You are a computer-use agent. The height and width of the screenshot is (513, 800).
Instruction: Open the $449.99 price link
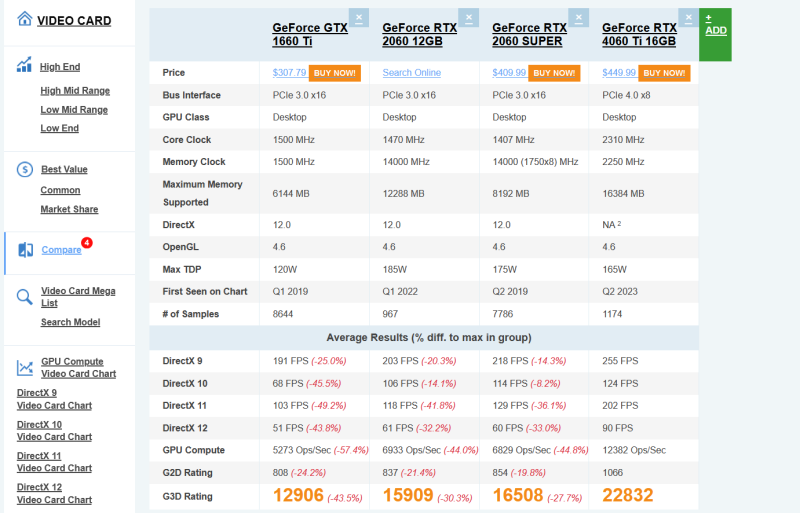(x=619, y=72)
